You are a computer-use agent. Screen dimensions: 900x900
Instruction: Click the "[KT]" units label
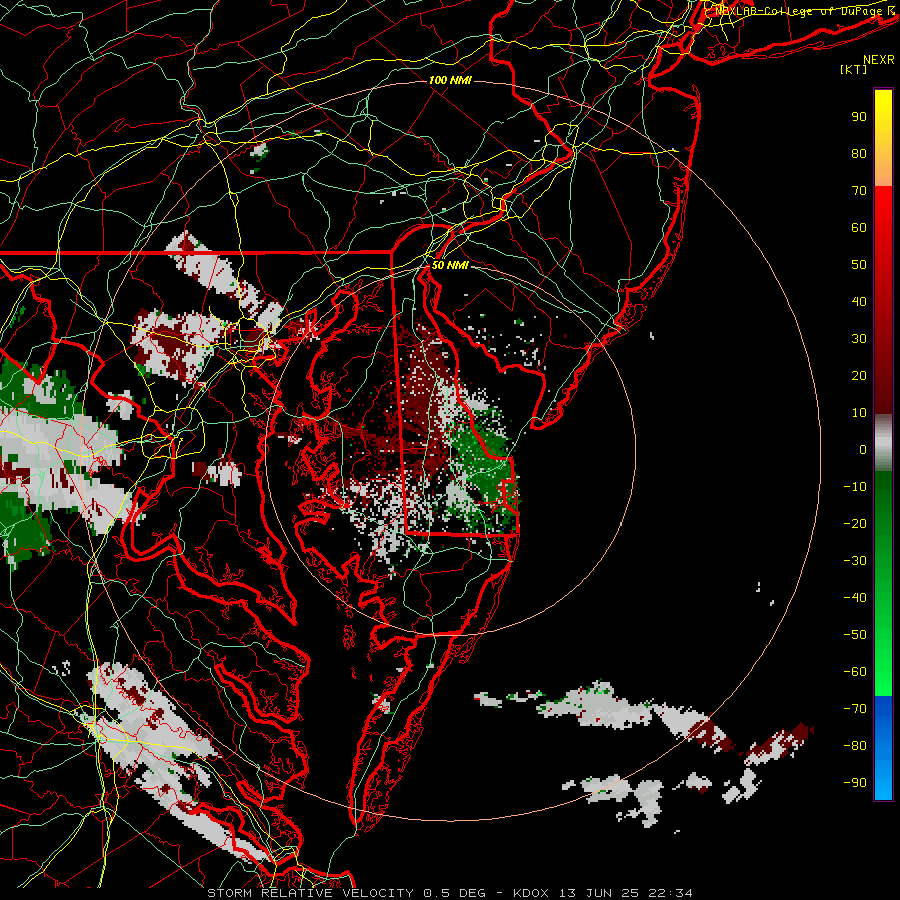click(853, 69)
